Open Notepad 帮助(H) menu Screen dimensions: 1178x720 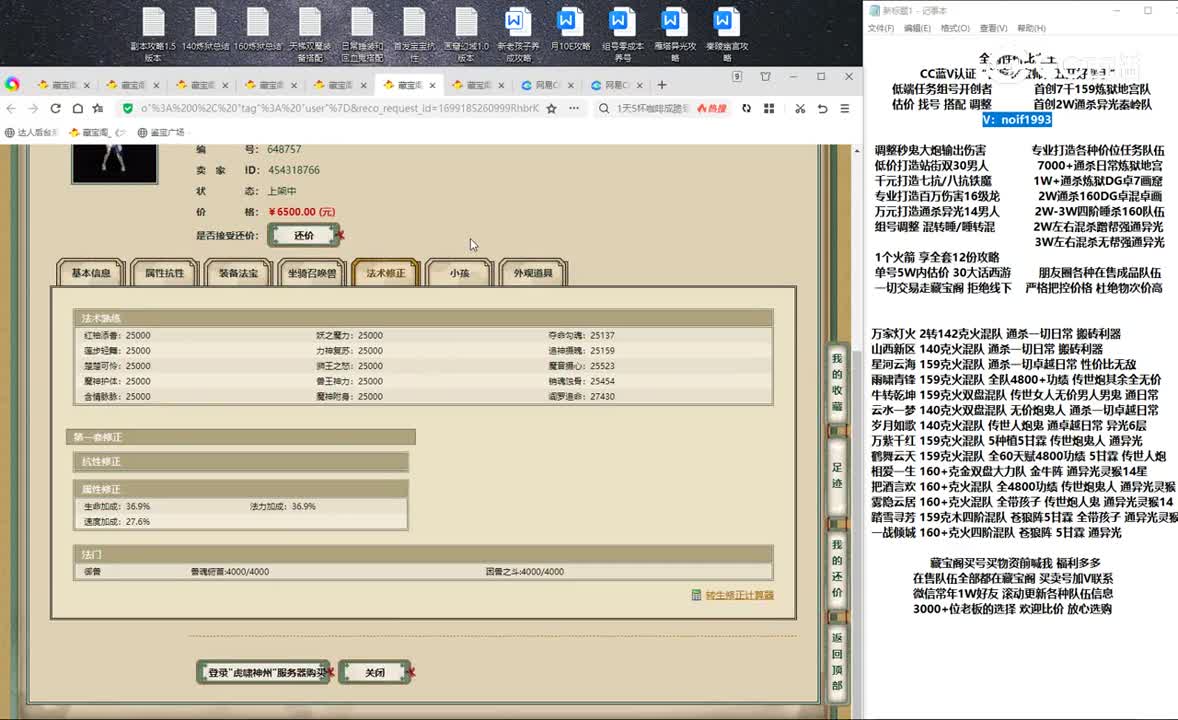(1031, 29)
